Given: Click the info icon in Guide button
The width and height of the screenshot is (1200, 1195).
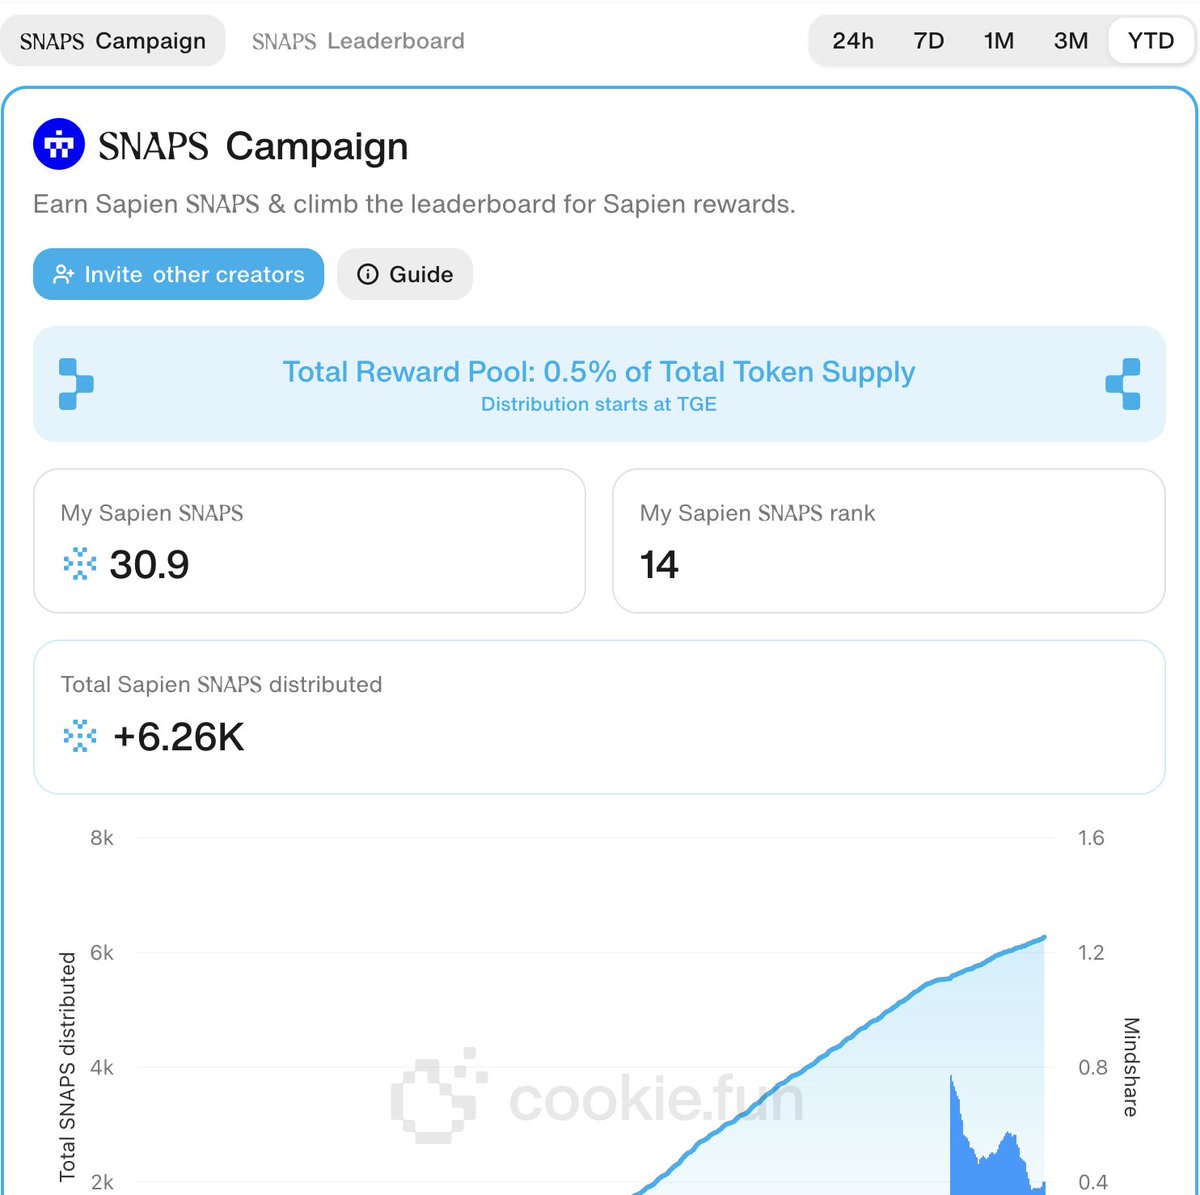Looking at the screenshot, I should (368, 275).
